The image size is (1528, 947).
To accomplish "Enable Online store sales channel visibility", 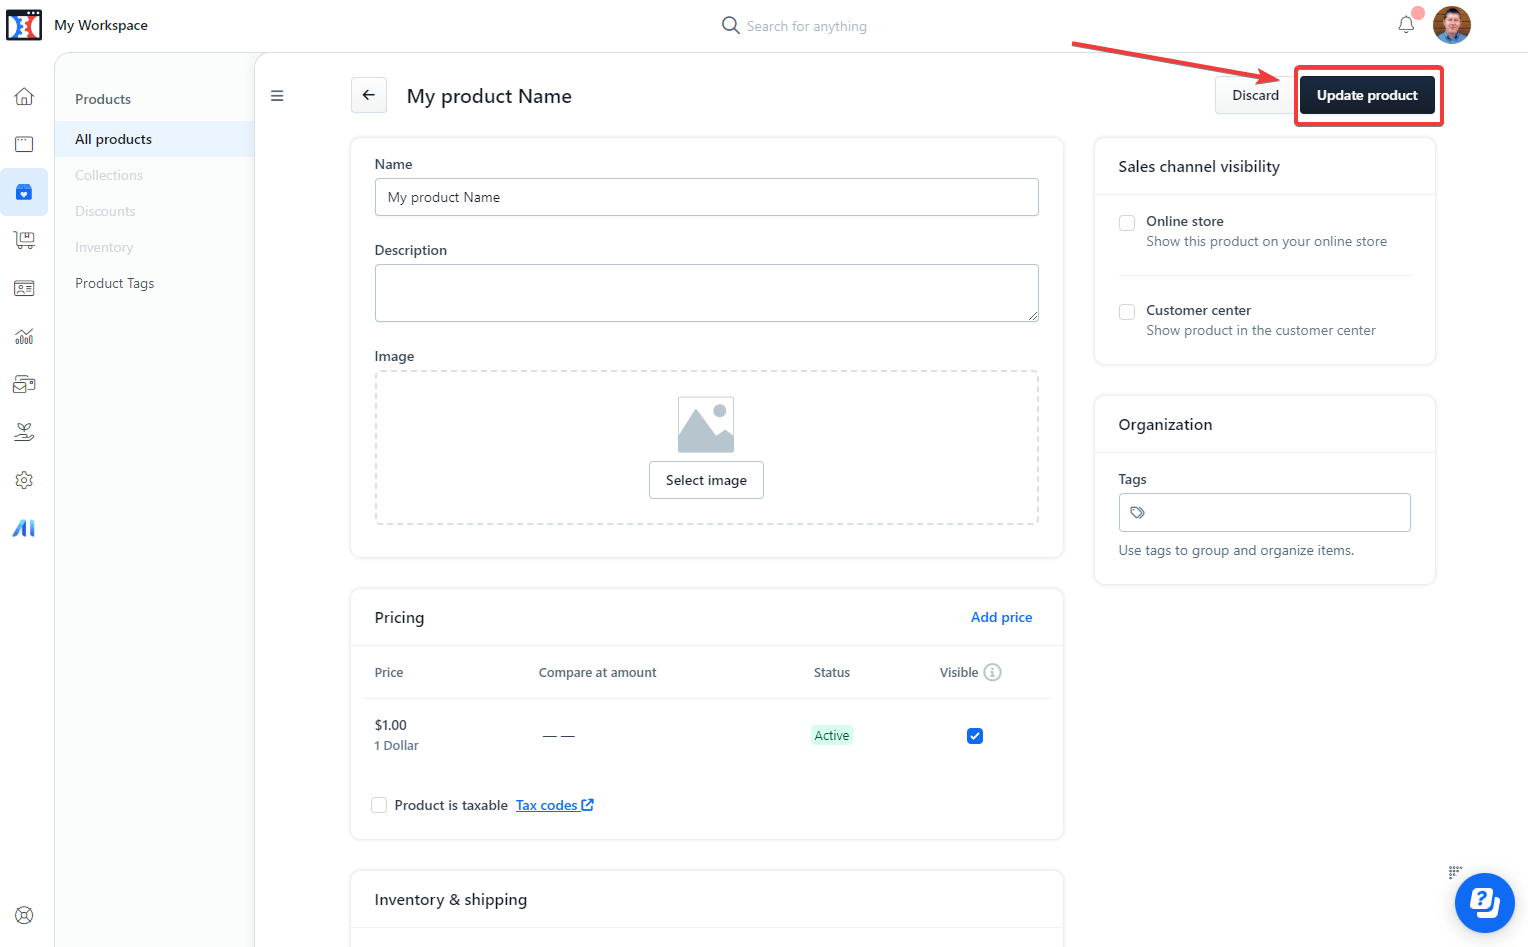I will (x=1127, y=222).
